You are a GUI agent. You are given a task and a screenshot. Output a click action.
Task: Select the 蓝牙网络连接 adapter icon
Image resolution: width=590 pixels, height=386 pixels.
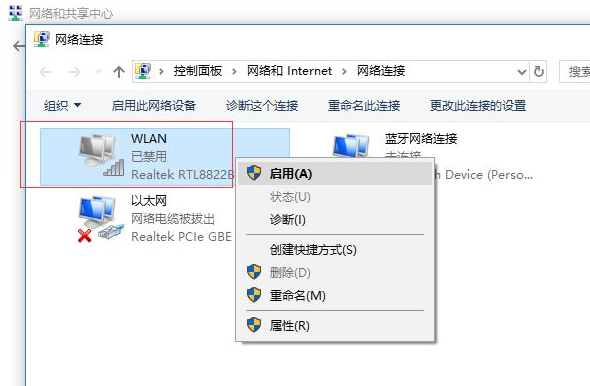(351, 146)
